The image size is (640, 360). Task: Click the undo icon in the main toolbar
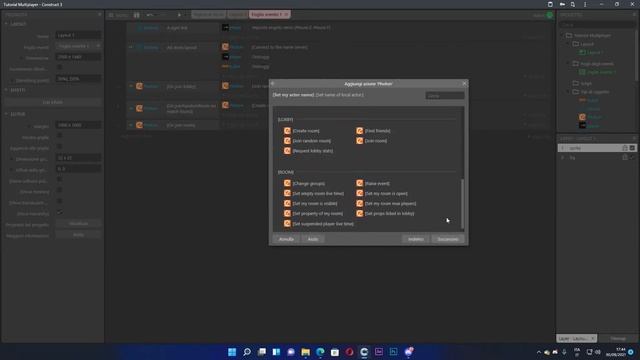(150, 15)
